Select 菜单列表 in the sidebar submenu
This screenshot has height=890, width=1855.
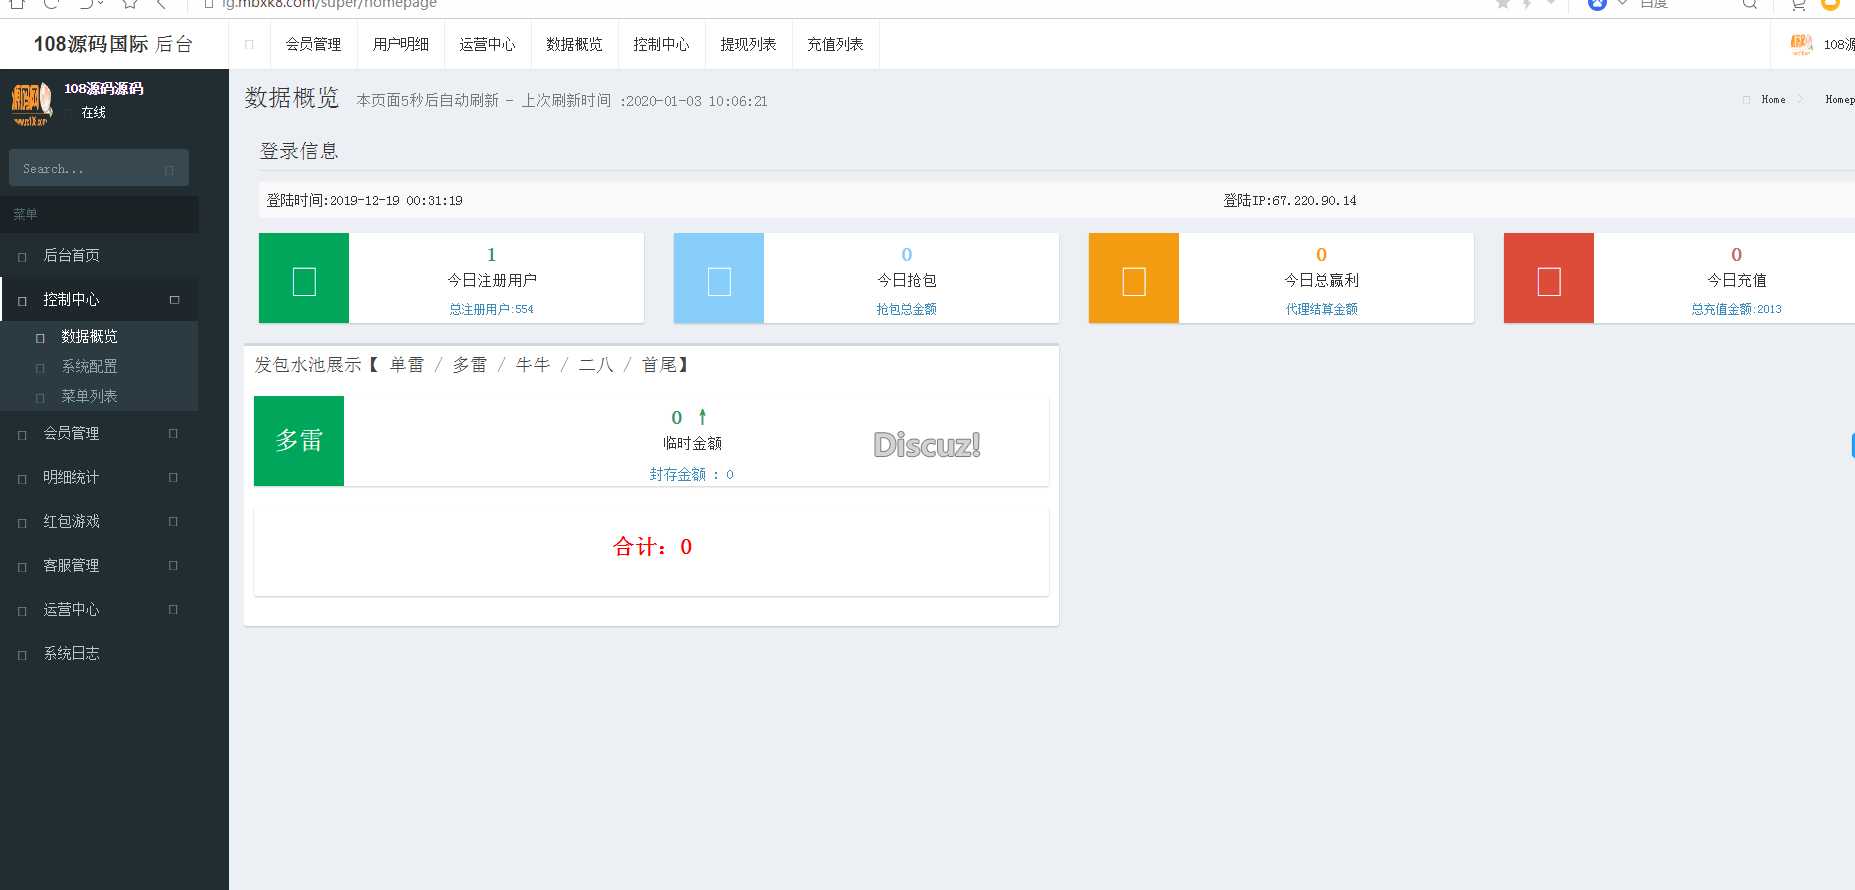coord(89,396)
